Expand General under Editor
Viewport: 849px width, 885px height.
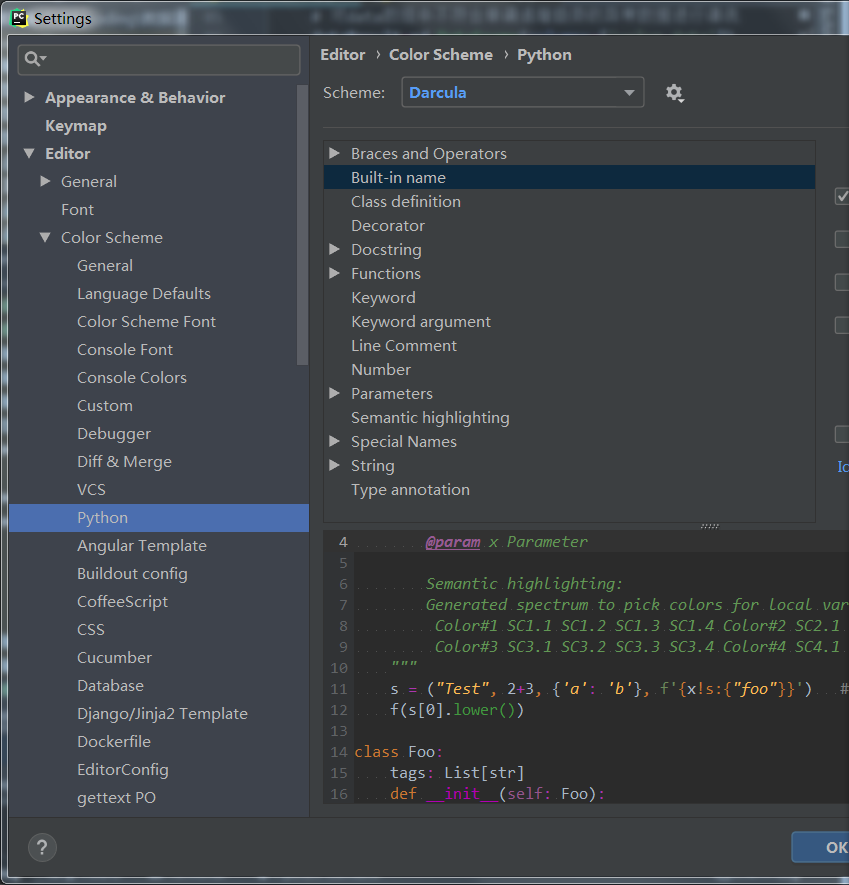point(45,181)
